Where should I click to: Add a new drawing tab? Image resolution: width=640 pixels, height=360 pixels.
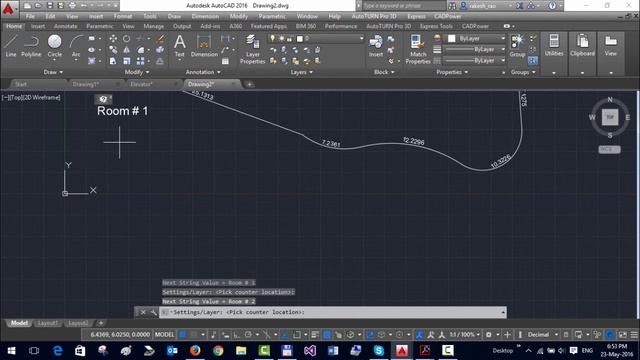pos(249,84)
